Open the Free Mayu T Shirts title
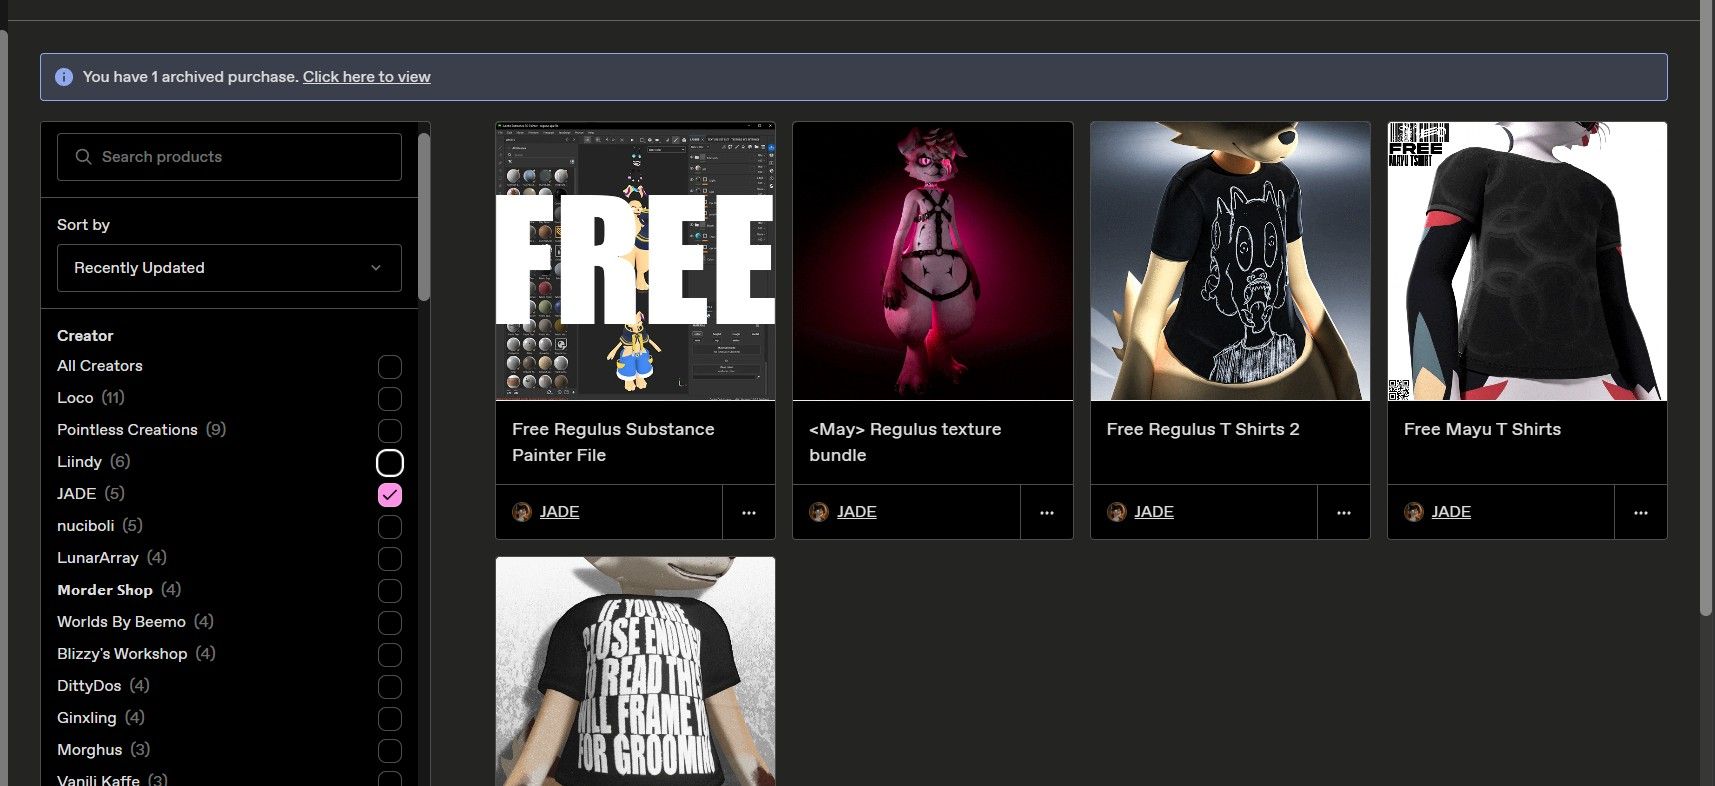 [1482, 429]
